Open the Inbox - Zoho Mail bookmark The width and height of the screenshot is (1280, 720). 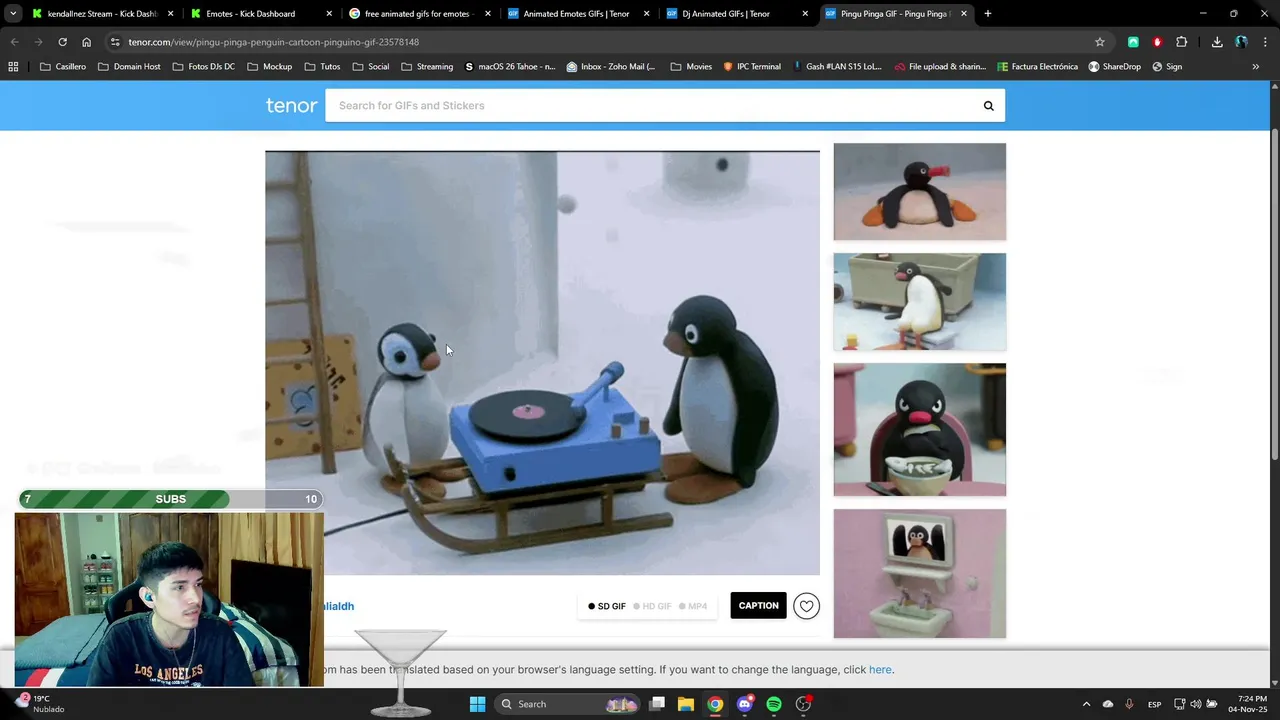(611, 66)
